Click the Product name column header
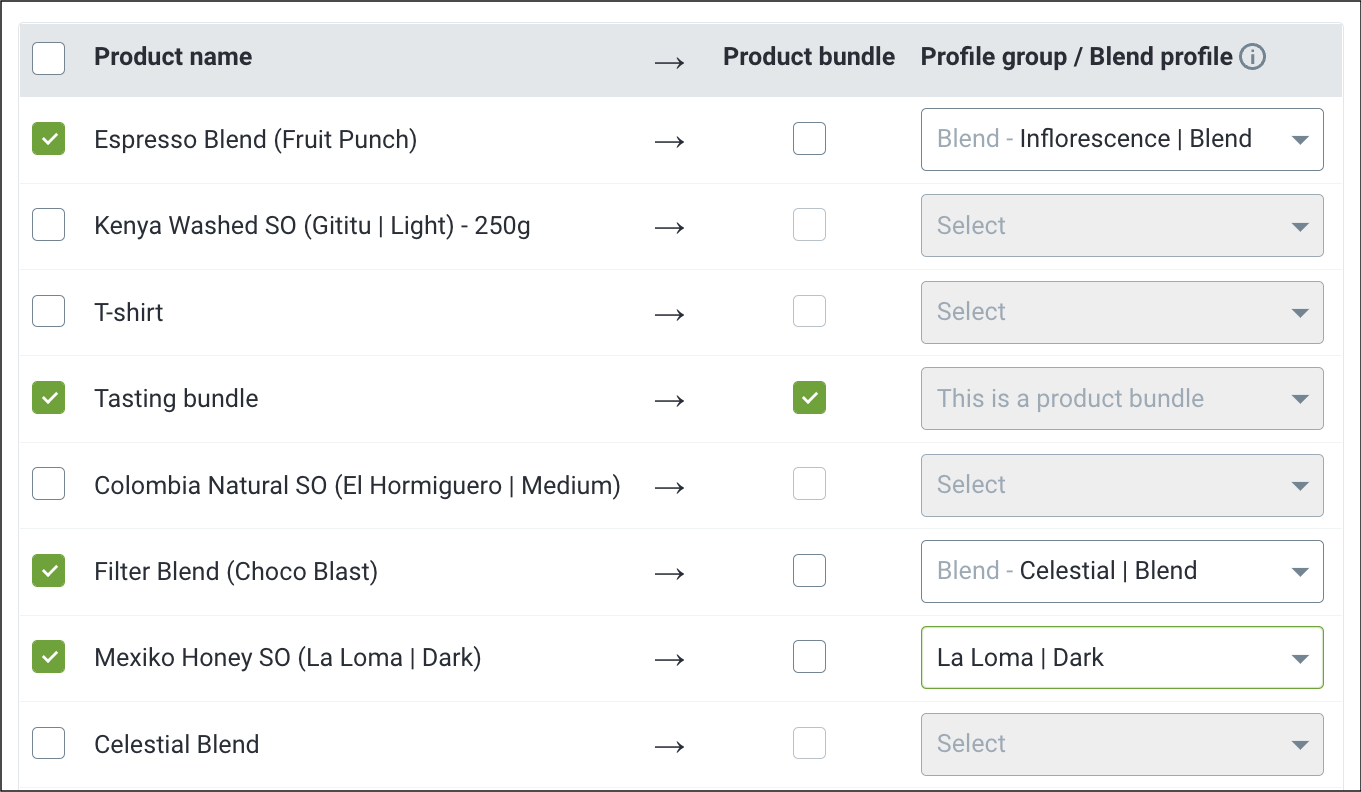Viewport: 1361px width, 792px height. pos(173,57)
